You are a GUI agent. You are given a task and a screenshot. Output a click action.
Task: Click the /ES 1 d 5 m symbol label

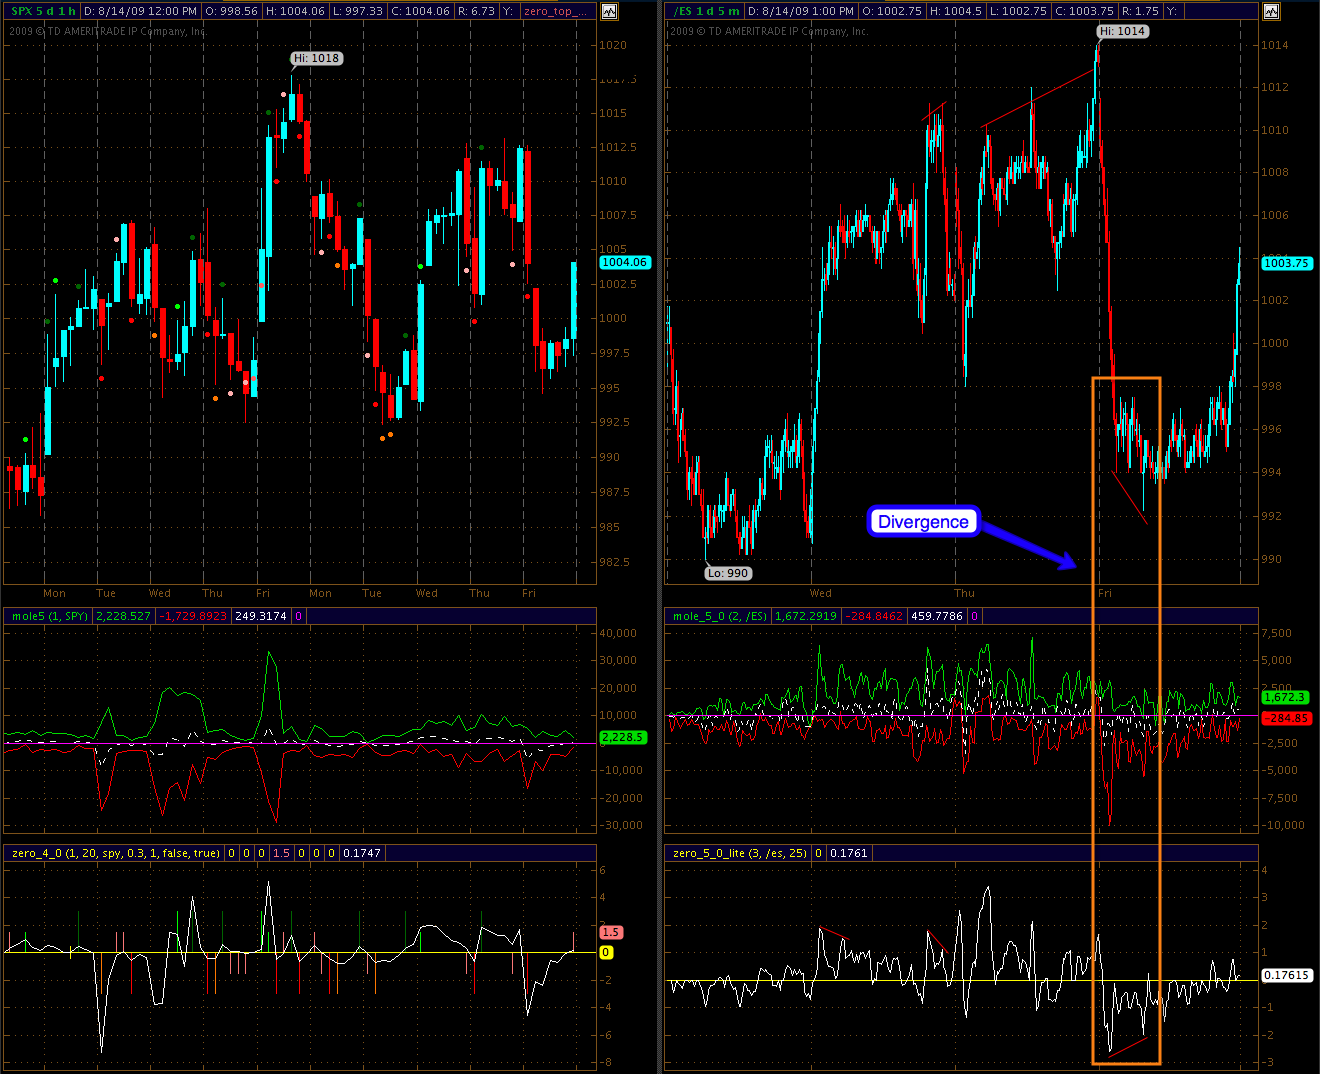tap(707, 12)
